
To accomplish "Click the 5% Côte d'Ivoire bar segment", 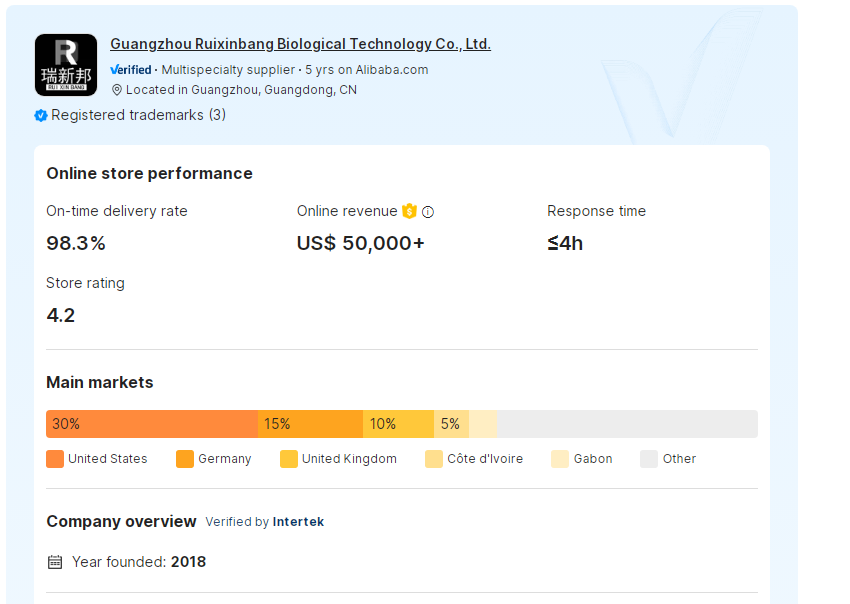I will click(x=451, y=424).
